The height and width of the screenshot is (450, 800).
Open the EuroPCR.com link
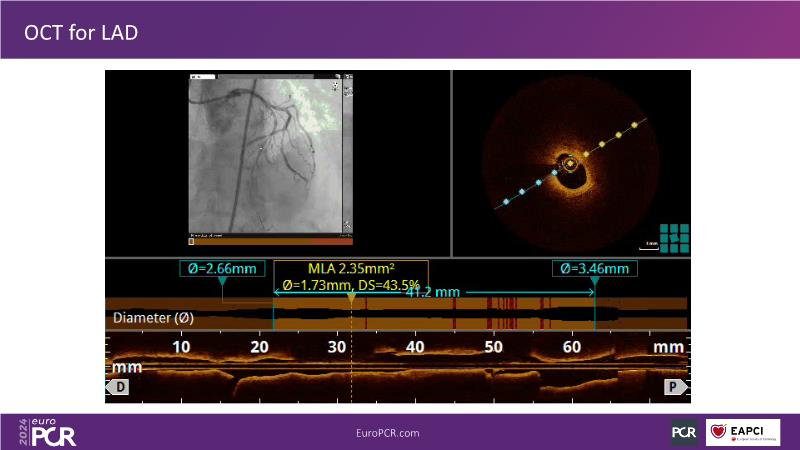(388, 432)
